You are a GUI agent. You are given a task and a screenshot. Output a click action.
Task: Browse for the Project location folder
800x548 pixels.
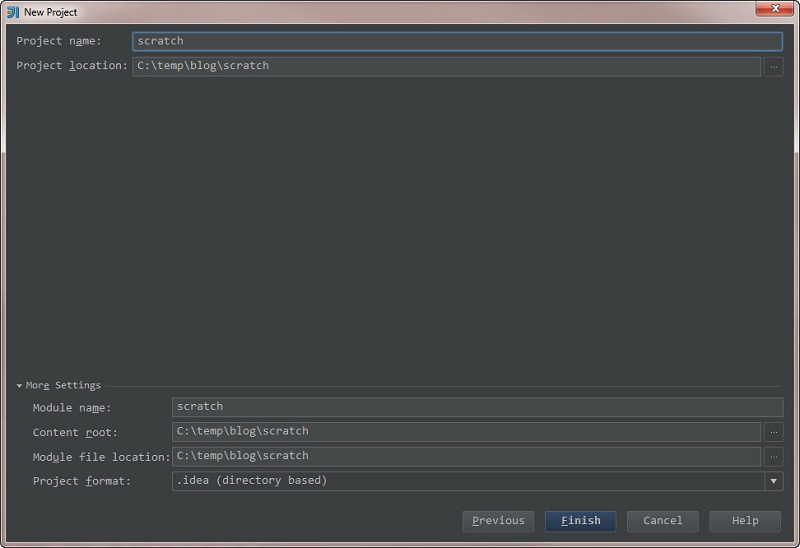(773, 67)
